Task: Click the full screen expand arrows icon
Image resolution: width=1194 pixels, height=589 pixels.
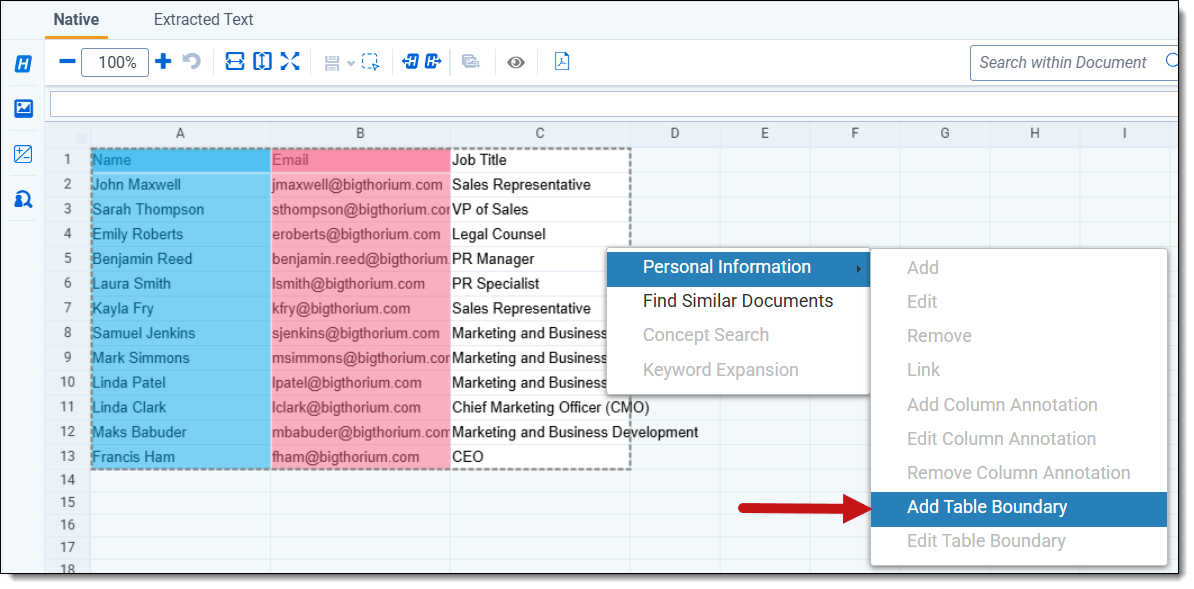Action: tap(290, 62)
